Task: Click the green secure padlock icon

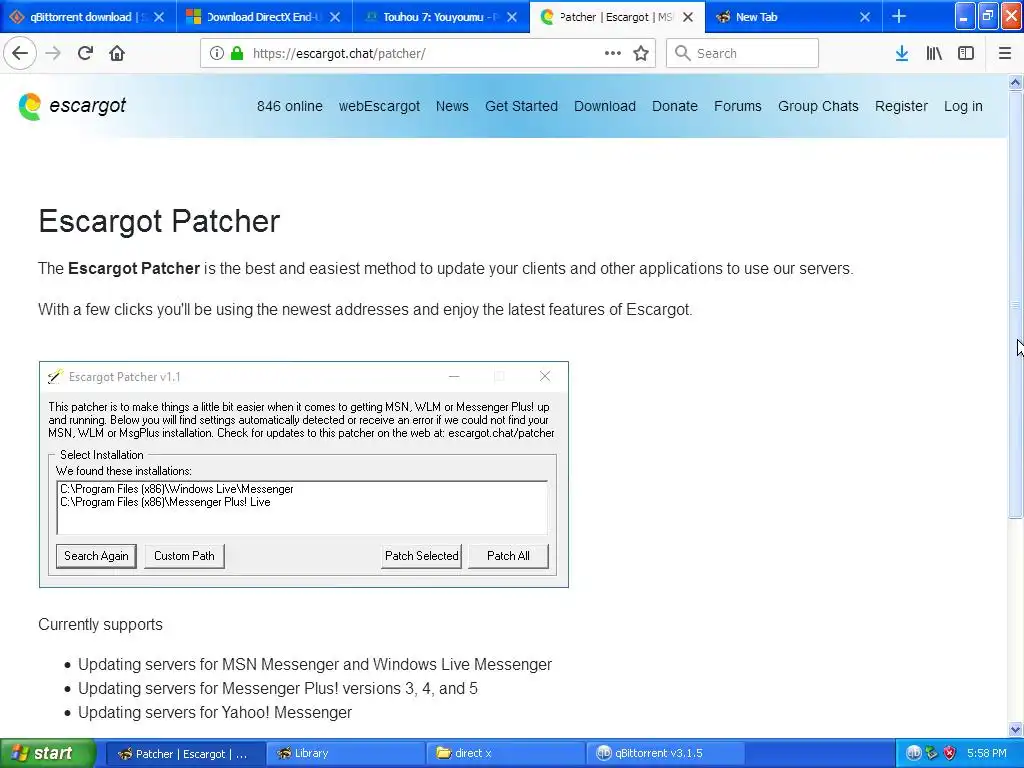Action: pos(236,53)
